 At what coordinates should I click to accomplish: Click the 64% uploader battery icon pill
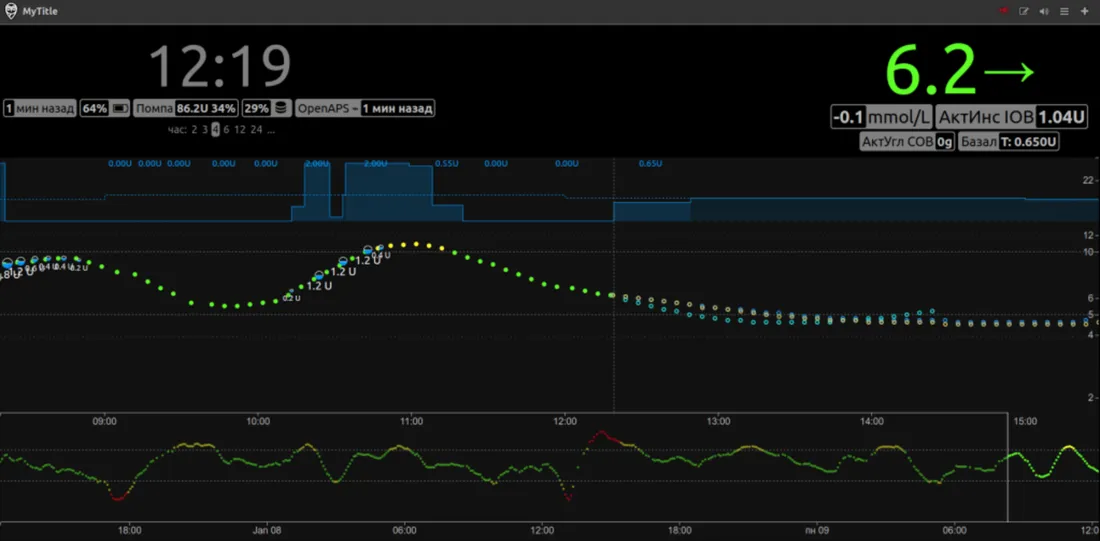105,109
